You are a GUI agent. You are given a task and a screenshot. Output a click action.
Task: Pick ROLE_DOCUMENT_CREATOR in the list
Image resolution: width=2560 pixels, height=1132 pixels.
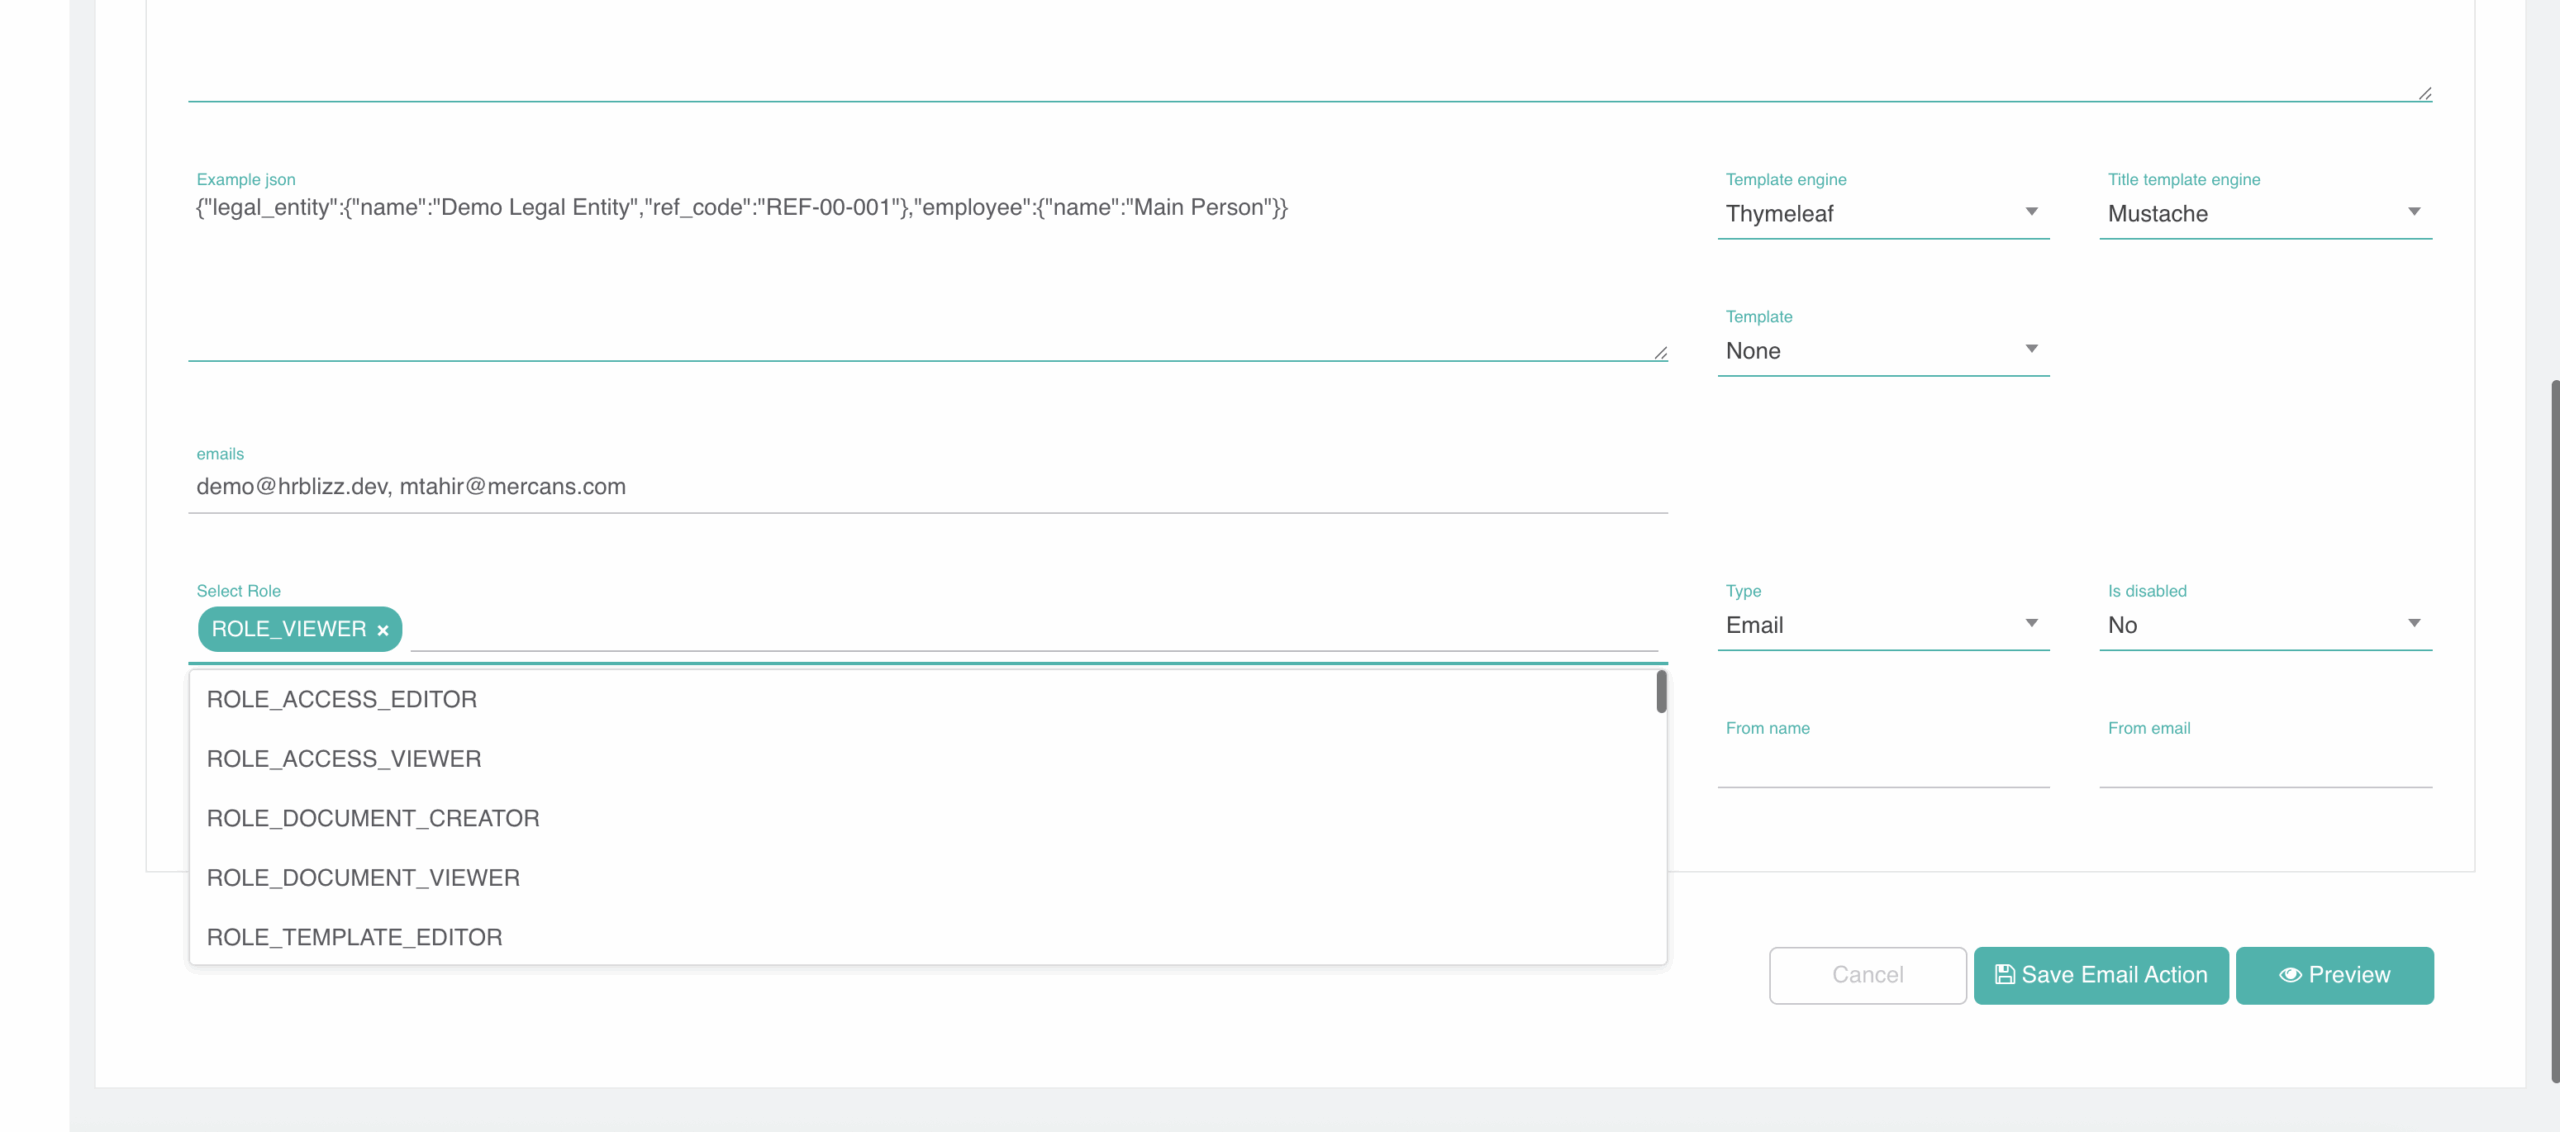click(x=373, y=818)
